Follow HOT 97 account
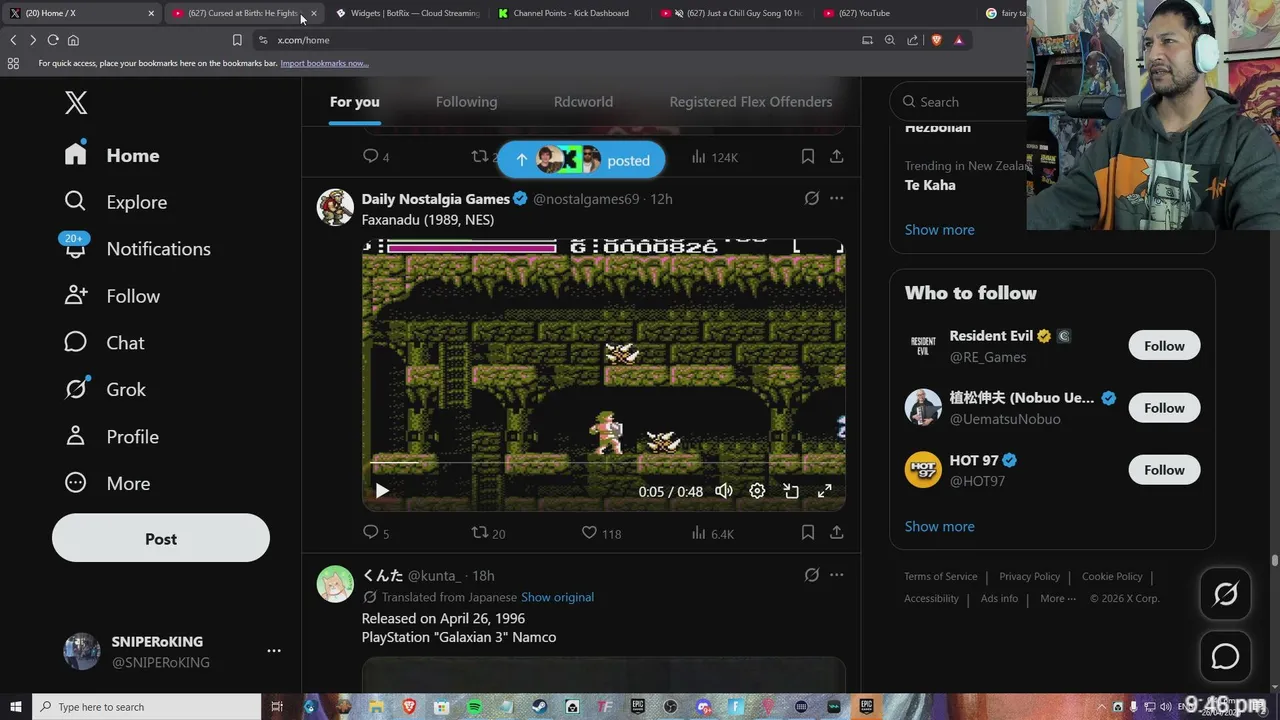The width and height of the screenshot is (1280, 720). [1164, 470]
